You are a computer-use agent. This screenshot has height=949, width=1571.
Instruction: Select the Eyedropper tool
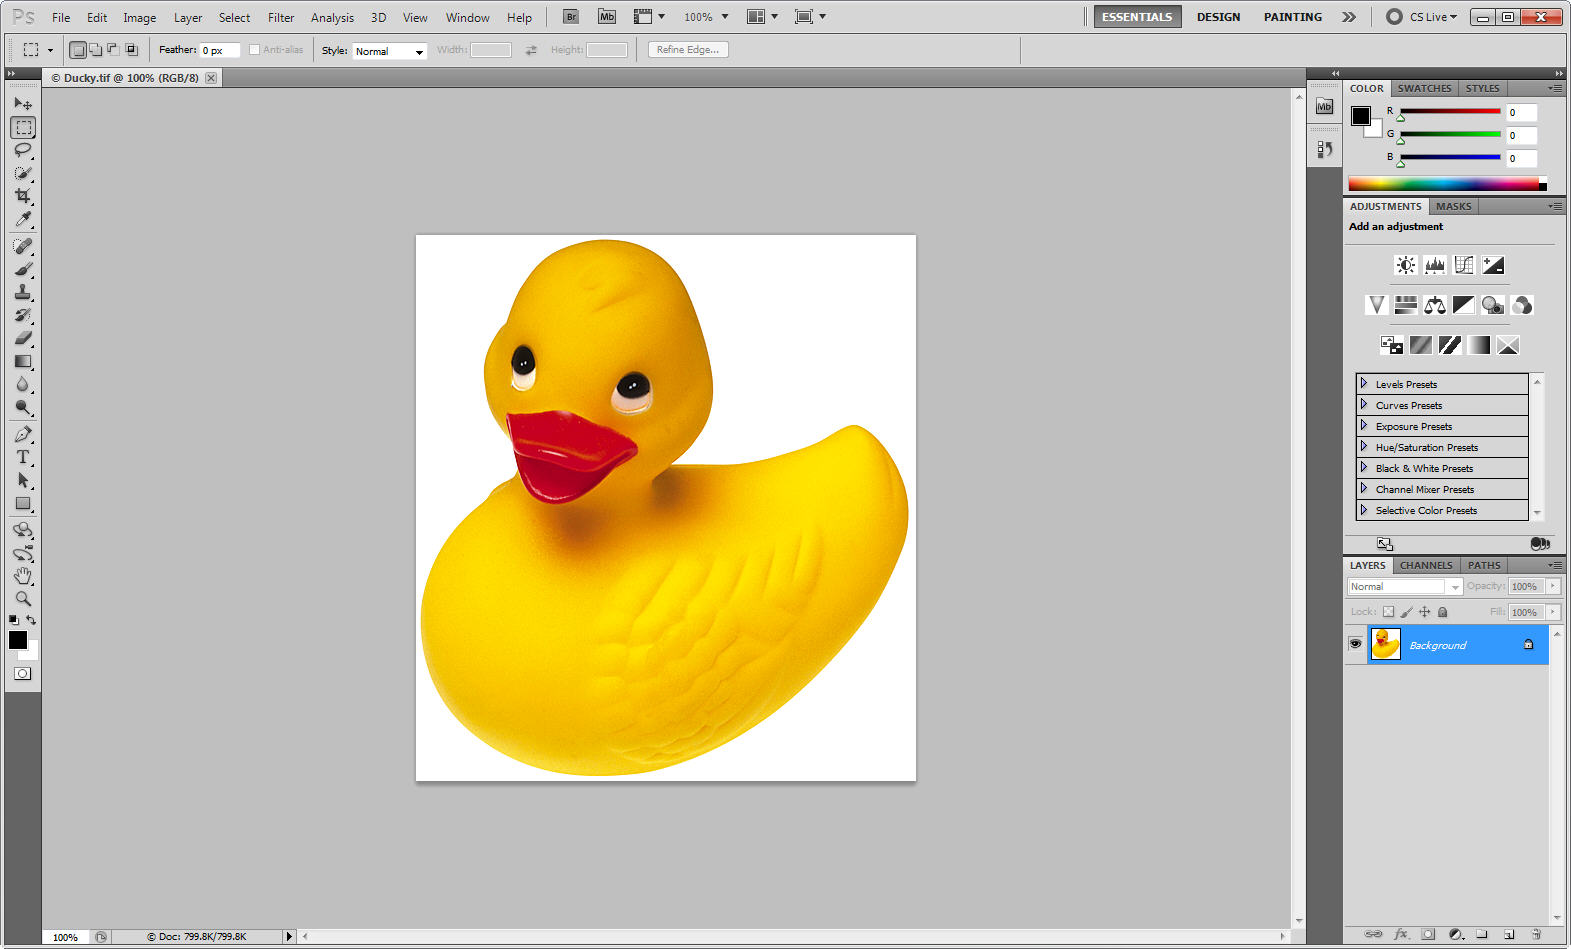[x=23, y=219]
